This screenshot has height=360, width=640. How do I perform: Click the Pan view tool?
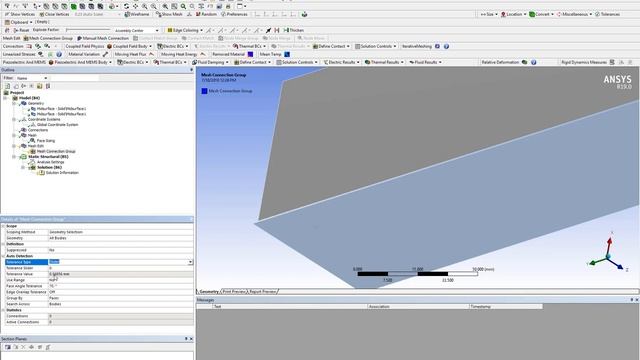coord(136,6)
